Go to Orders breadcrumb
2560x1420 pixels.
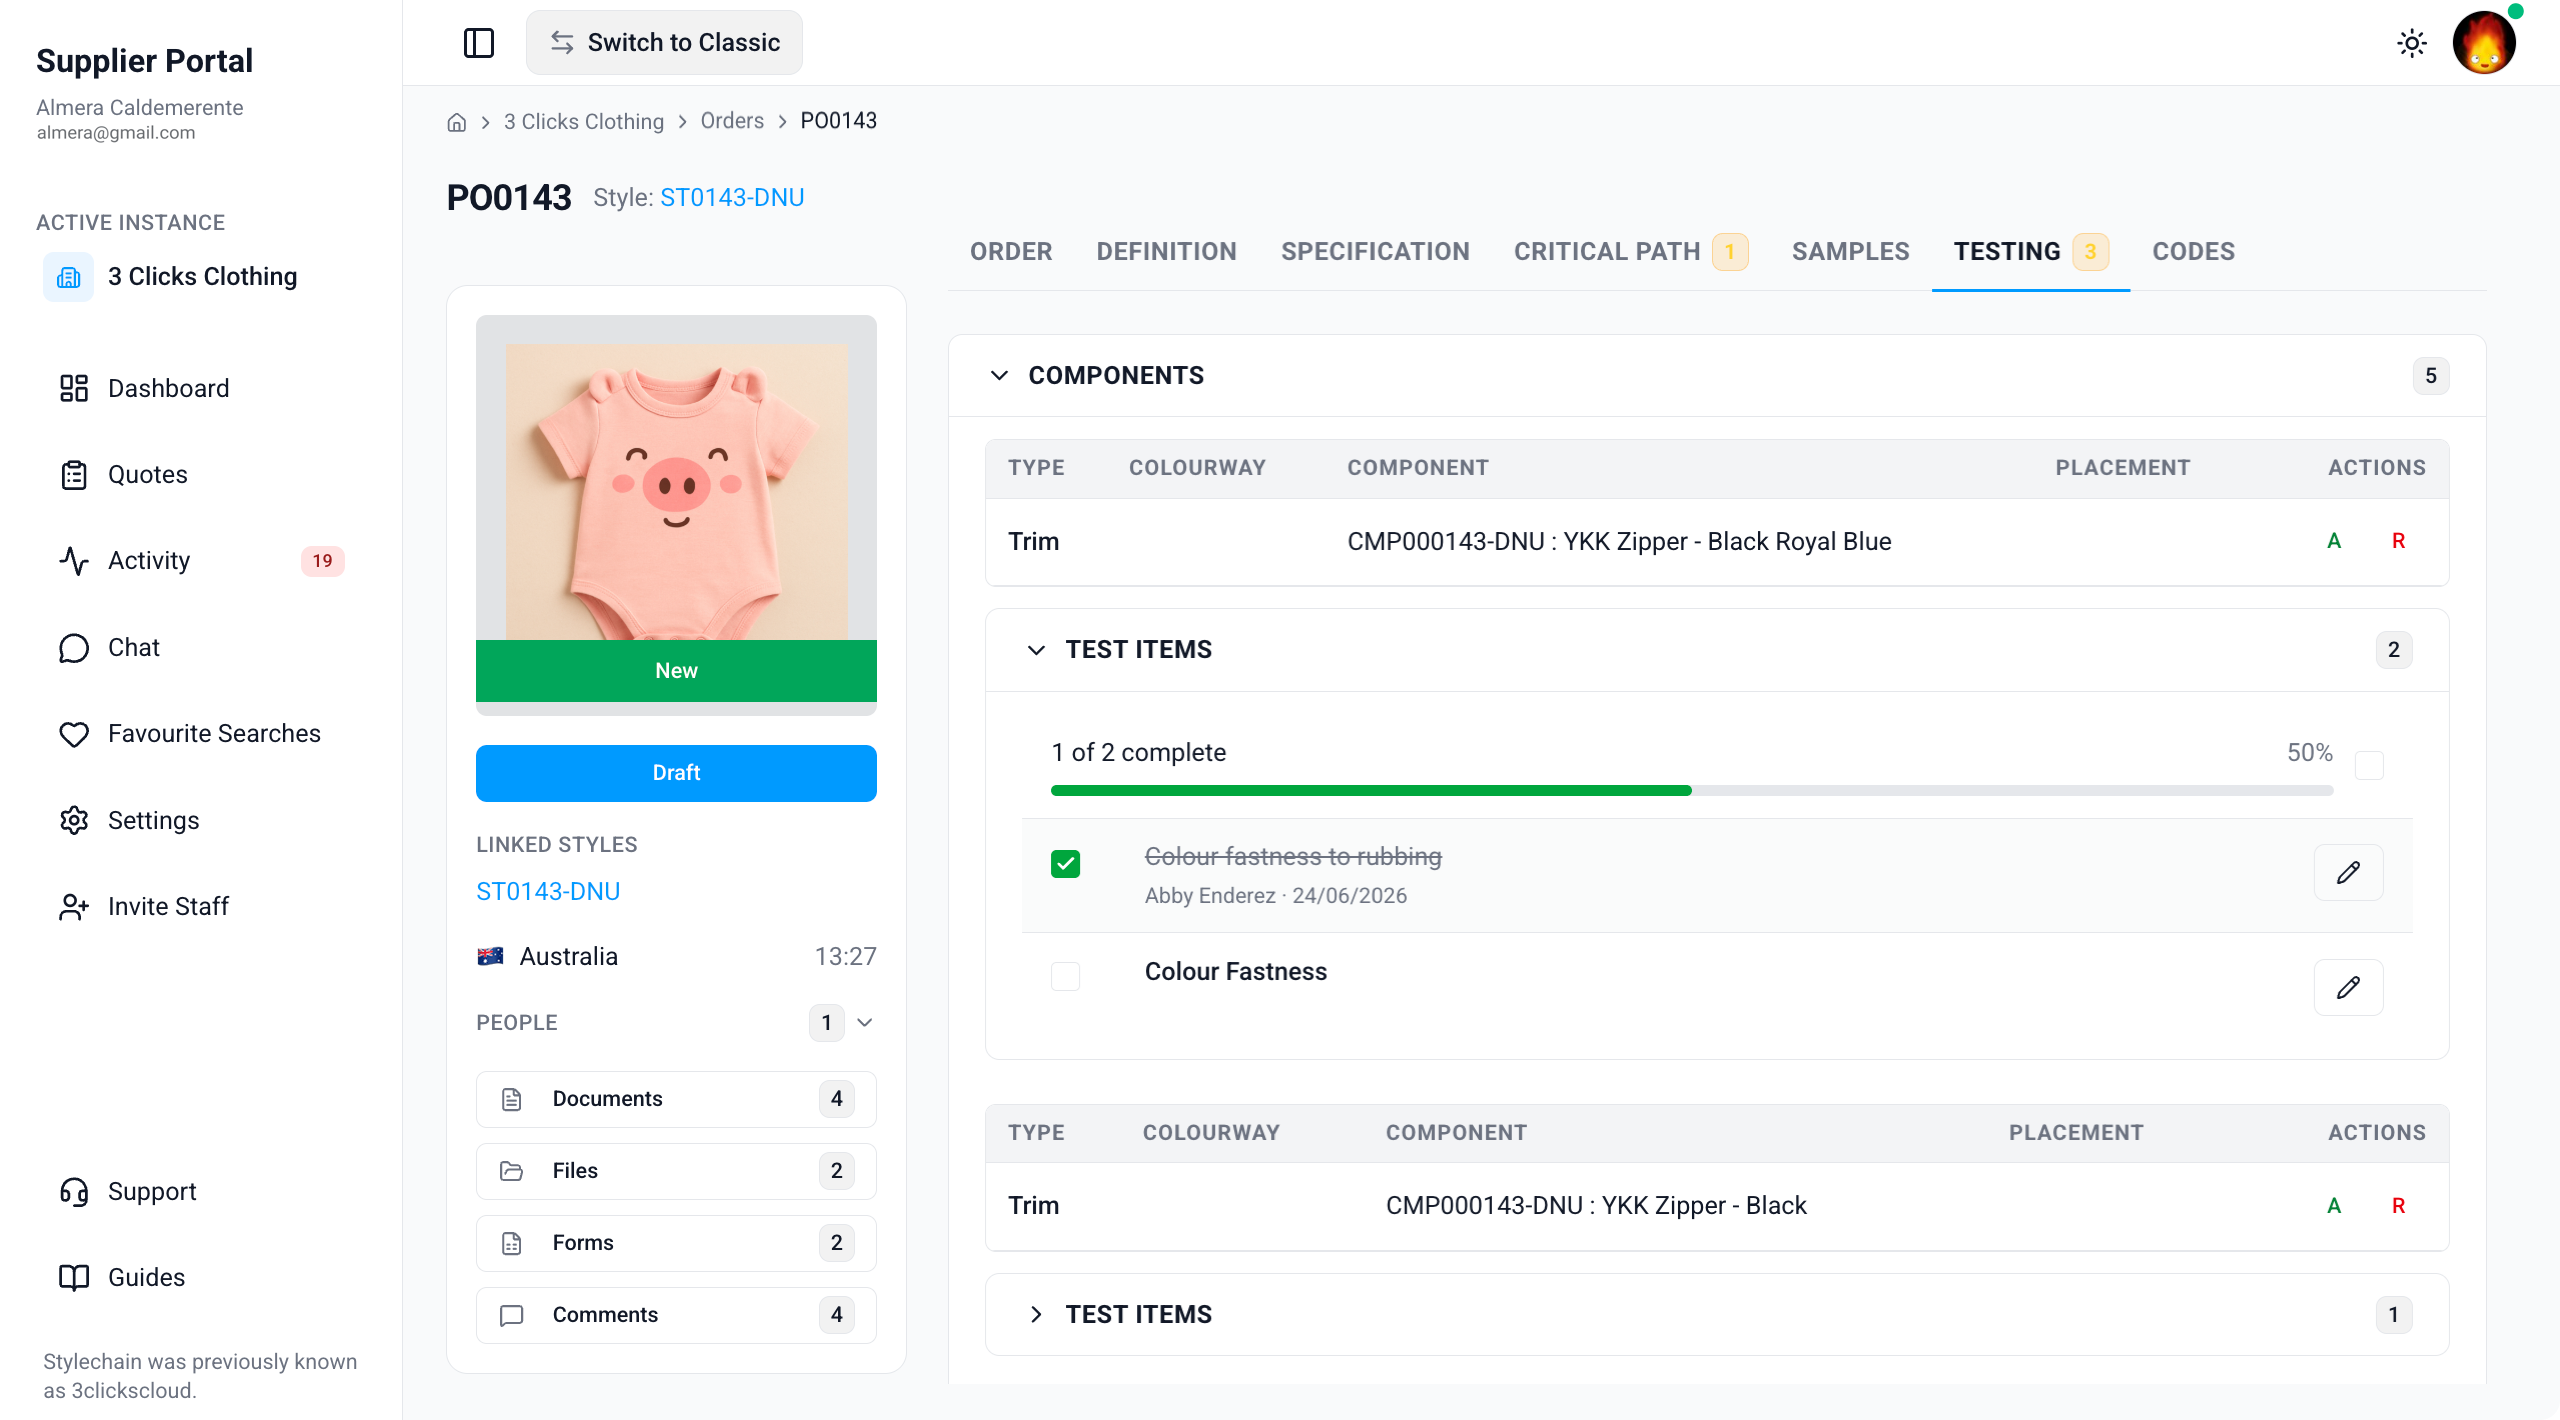click(732, 122)
